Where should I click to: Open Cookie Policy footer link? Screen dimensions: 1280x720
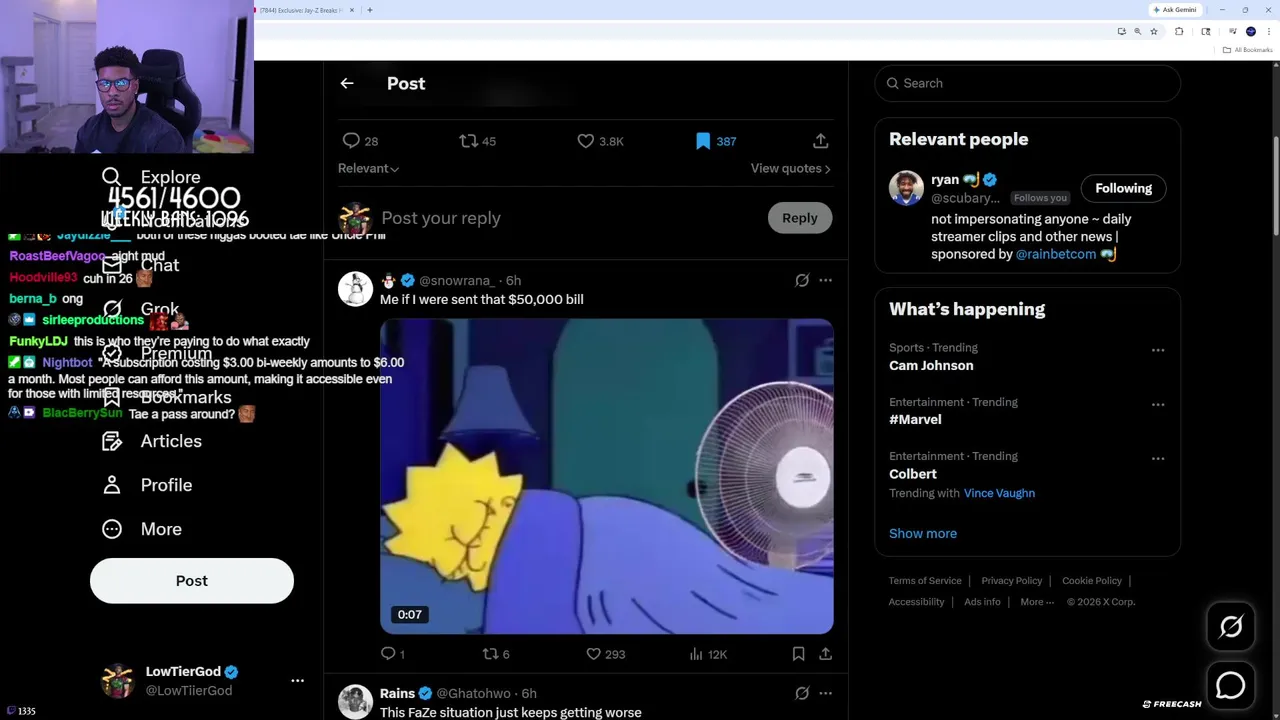[1092, 580]
